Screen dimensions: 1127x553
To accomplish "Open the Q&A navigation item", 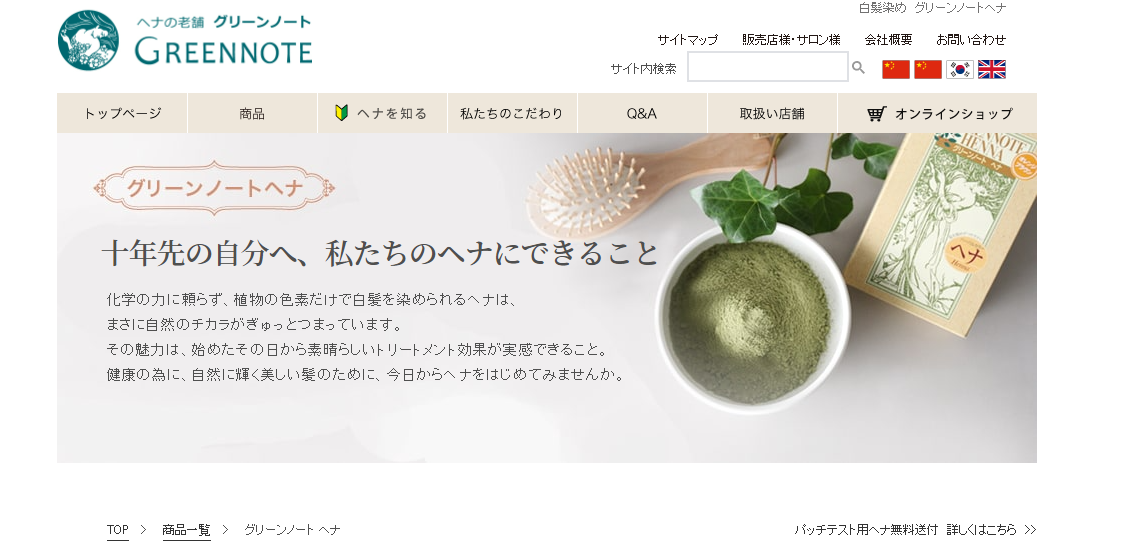I will pos(642,113).
